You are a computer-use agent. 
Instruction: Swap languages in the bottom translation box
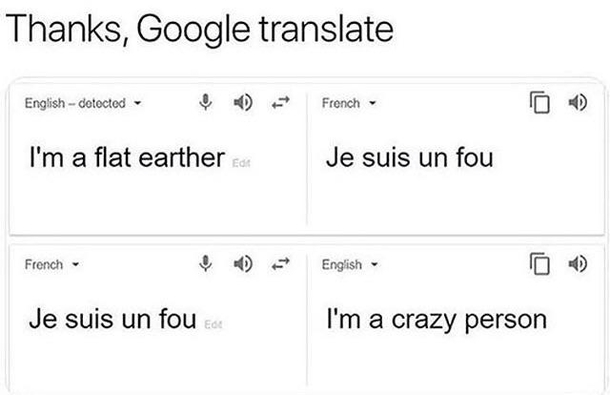(x=280, y=264)
